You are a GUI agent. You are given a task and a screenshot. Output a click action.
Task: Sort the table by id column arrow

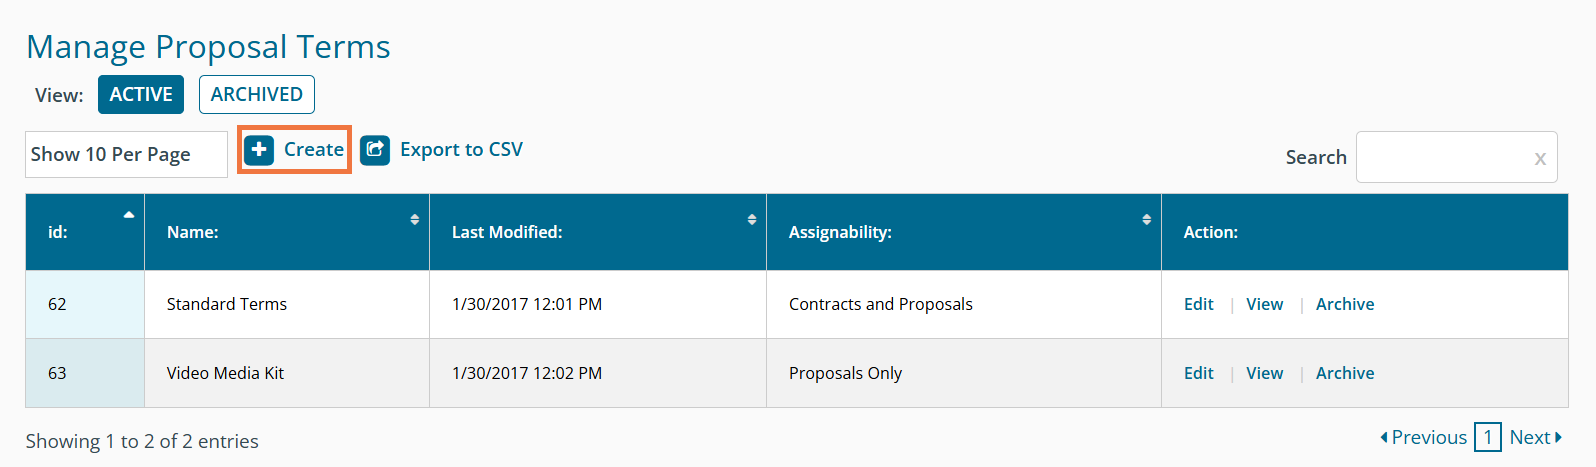[129, 215]
